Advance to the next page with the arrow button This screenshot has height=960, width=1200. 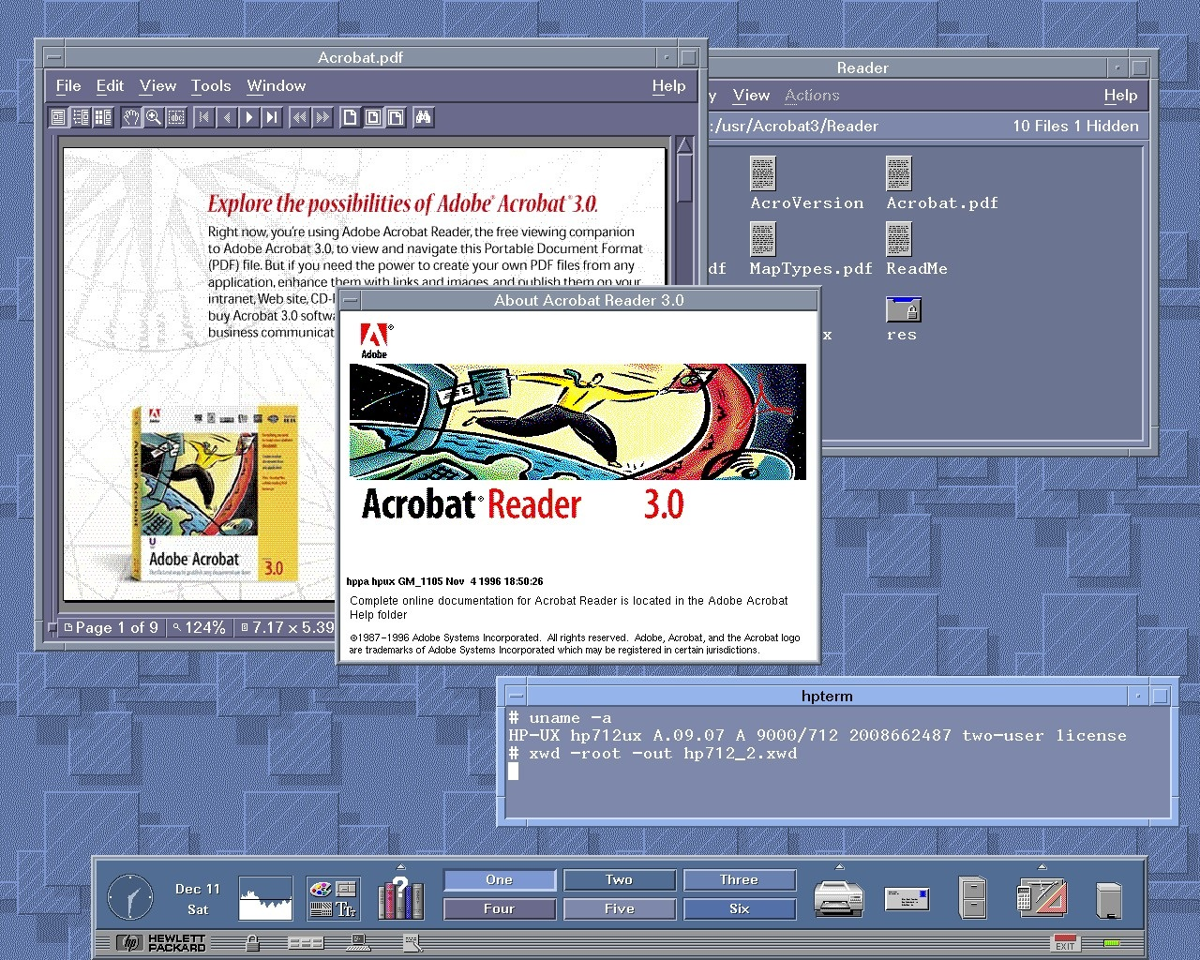pos(249,117)
